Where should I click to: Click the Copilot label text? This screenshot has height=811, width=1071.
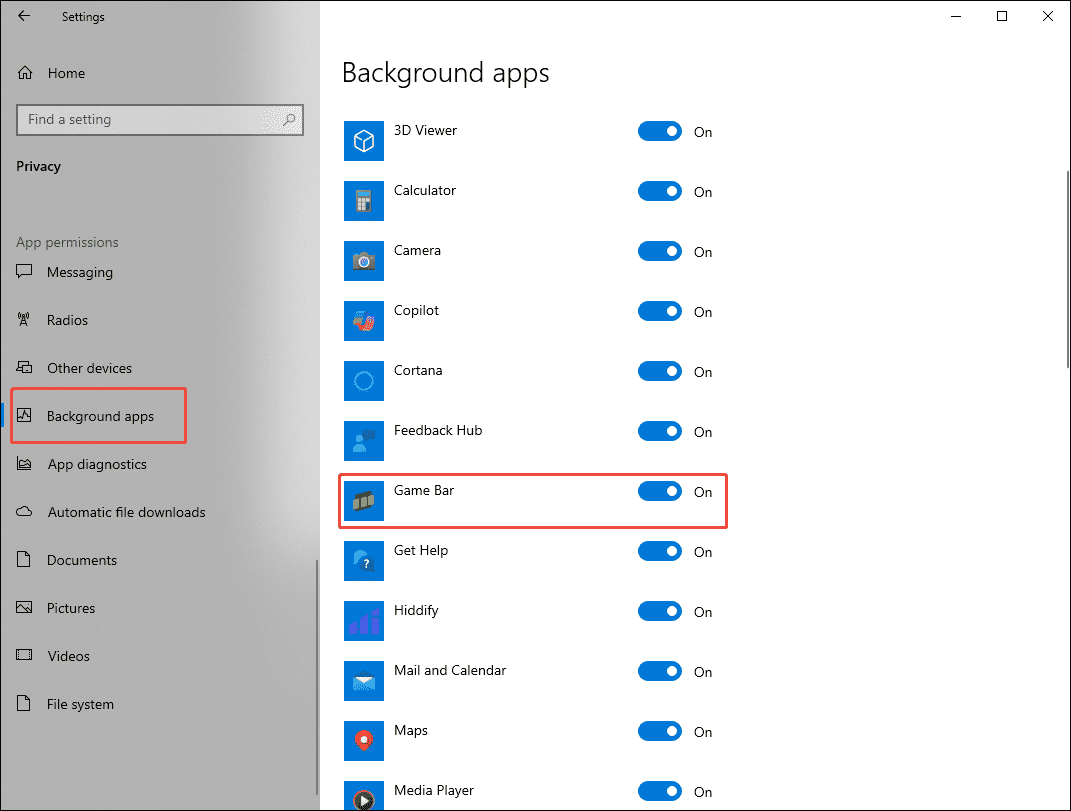pyautogui.click(x=416, y=310)
